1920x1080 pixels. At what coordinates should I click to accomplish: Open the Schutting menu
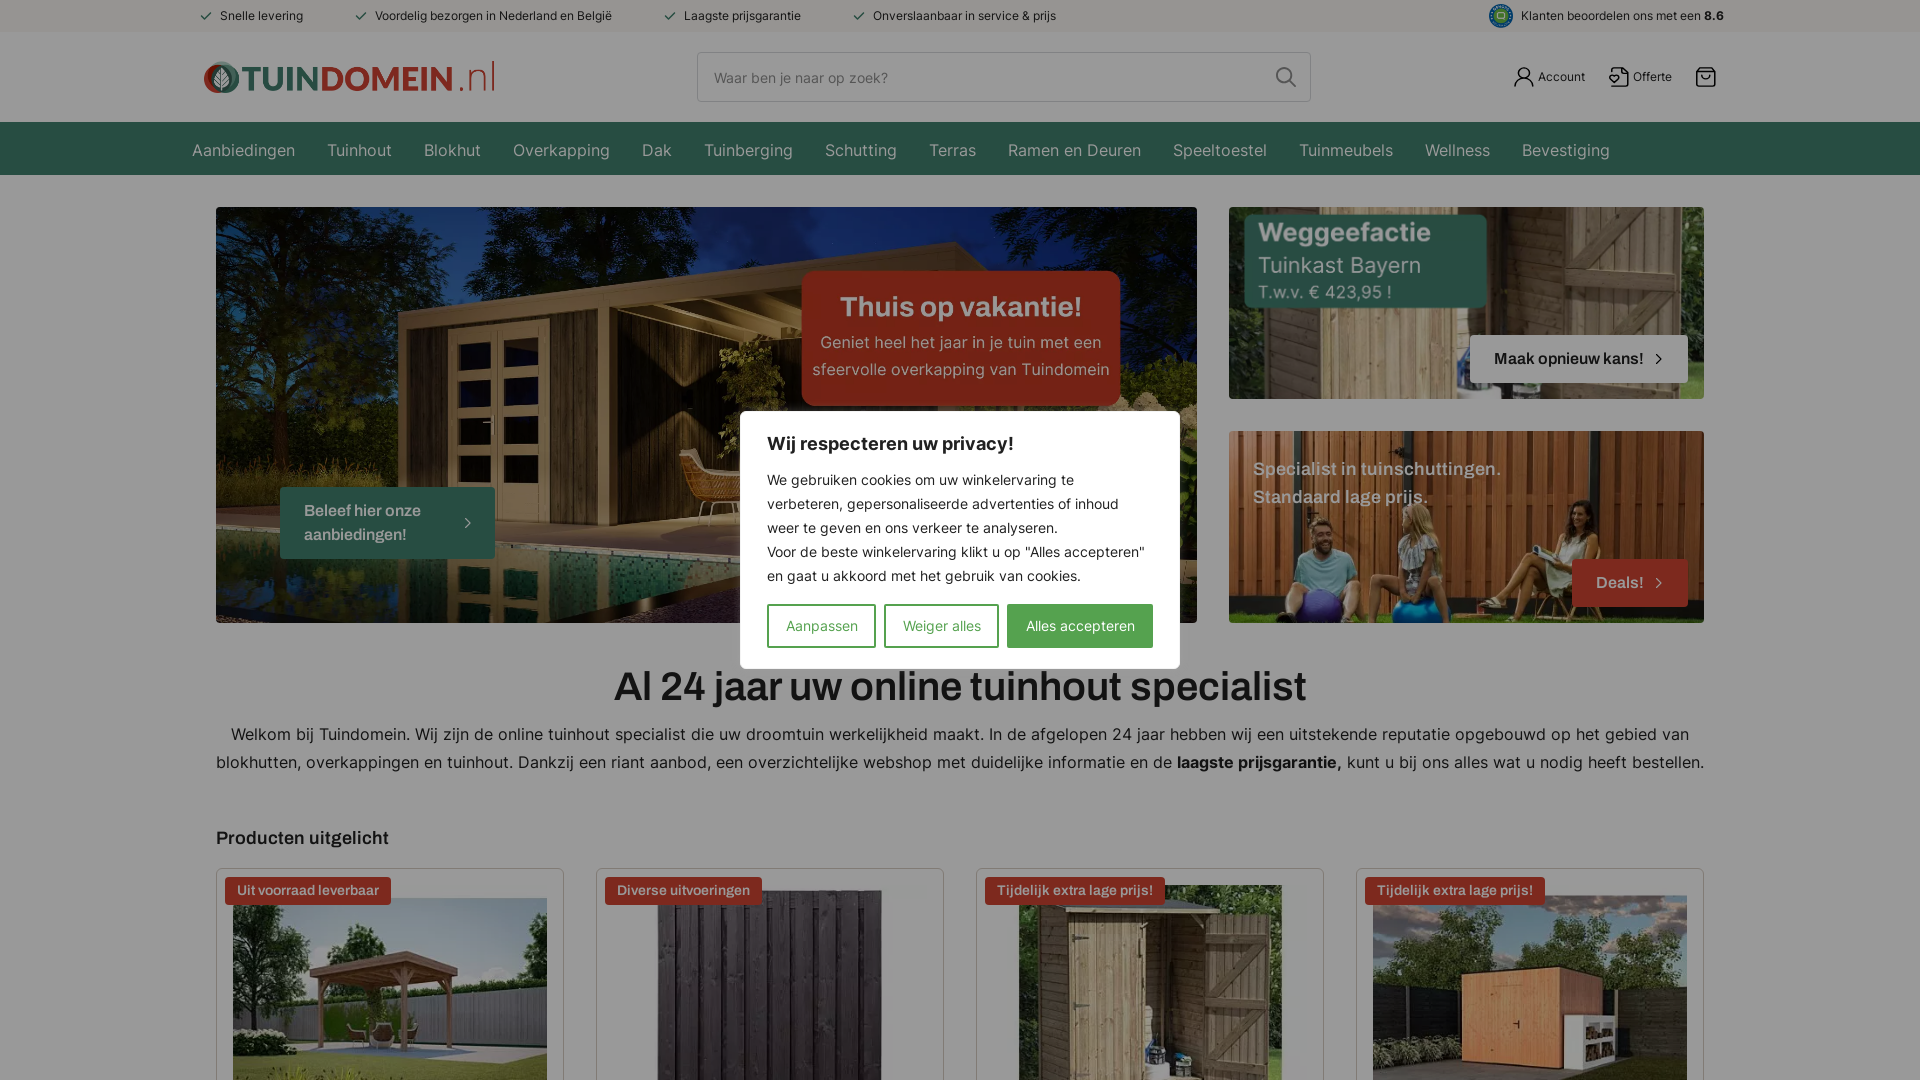(x=861, y=150)
